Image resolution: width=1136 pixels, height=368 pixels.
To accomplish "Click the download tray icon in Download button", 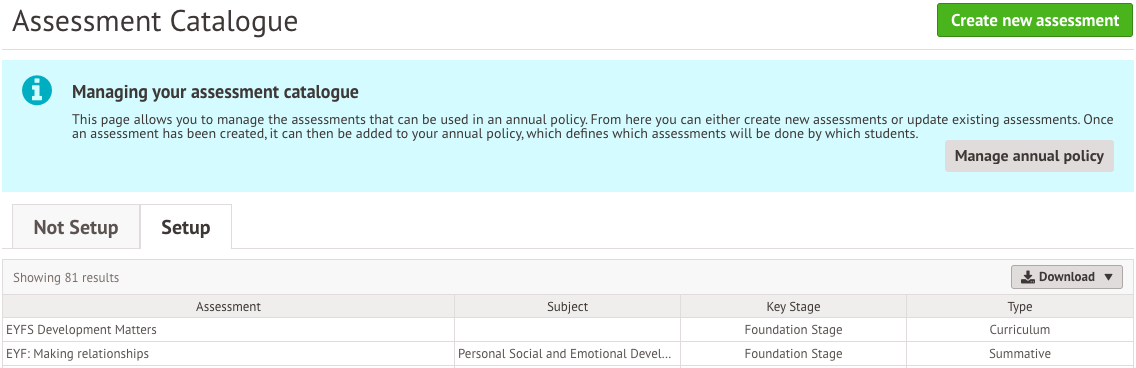I will 1027,277.
